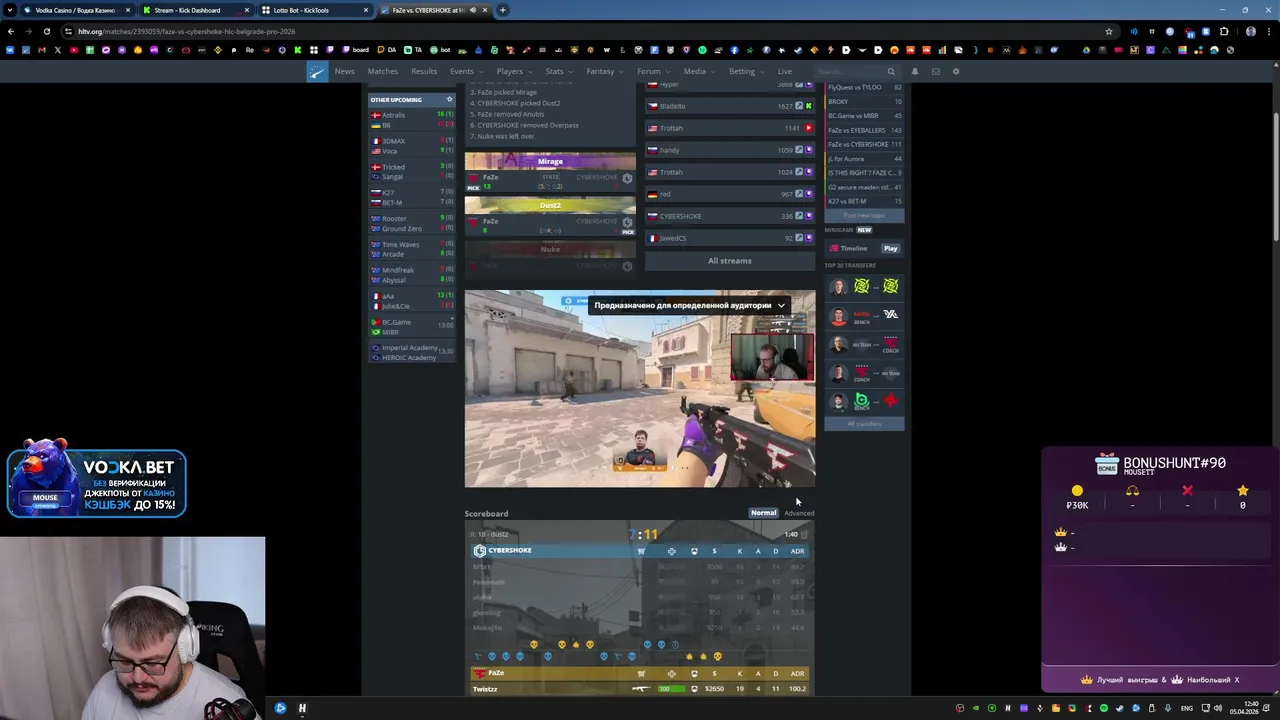The width and height of the screenshot is (1280, 720).
Task: Click the YouTube icon on Trottah 1141 stream
Action: (809, 128)
